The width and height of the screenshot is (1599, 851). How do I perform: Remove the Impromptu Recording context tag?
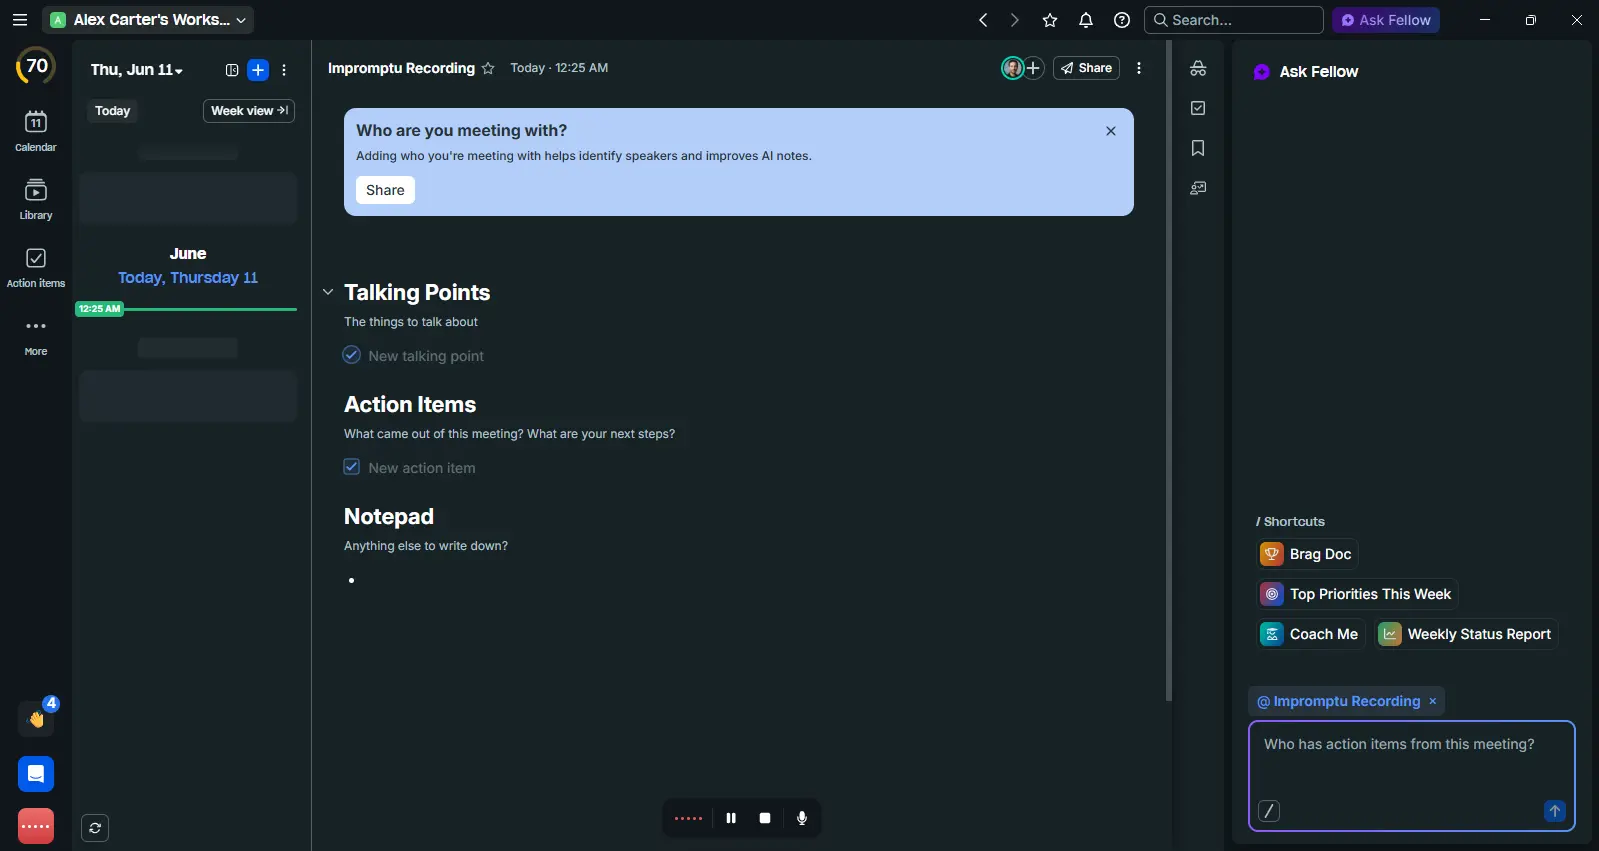tap(1433, 702)
